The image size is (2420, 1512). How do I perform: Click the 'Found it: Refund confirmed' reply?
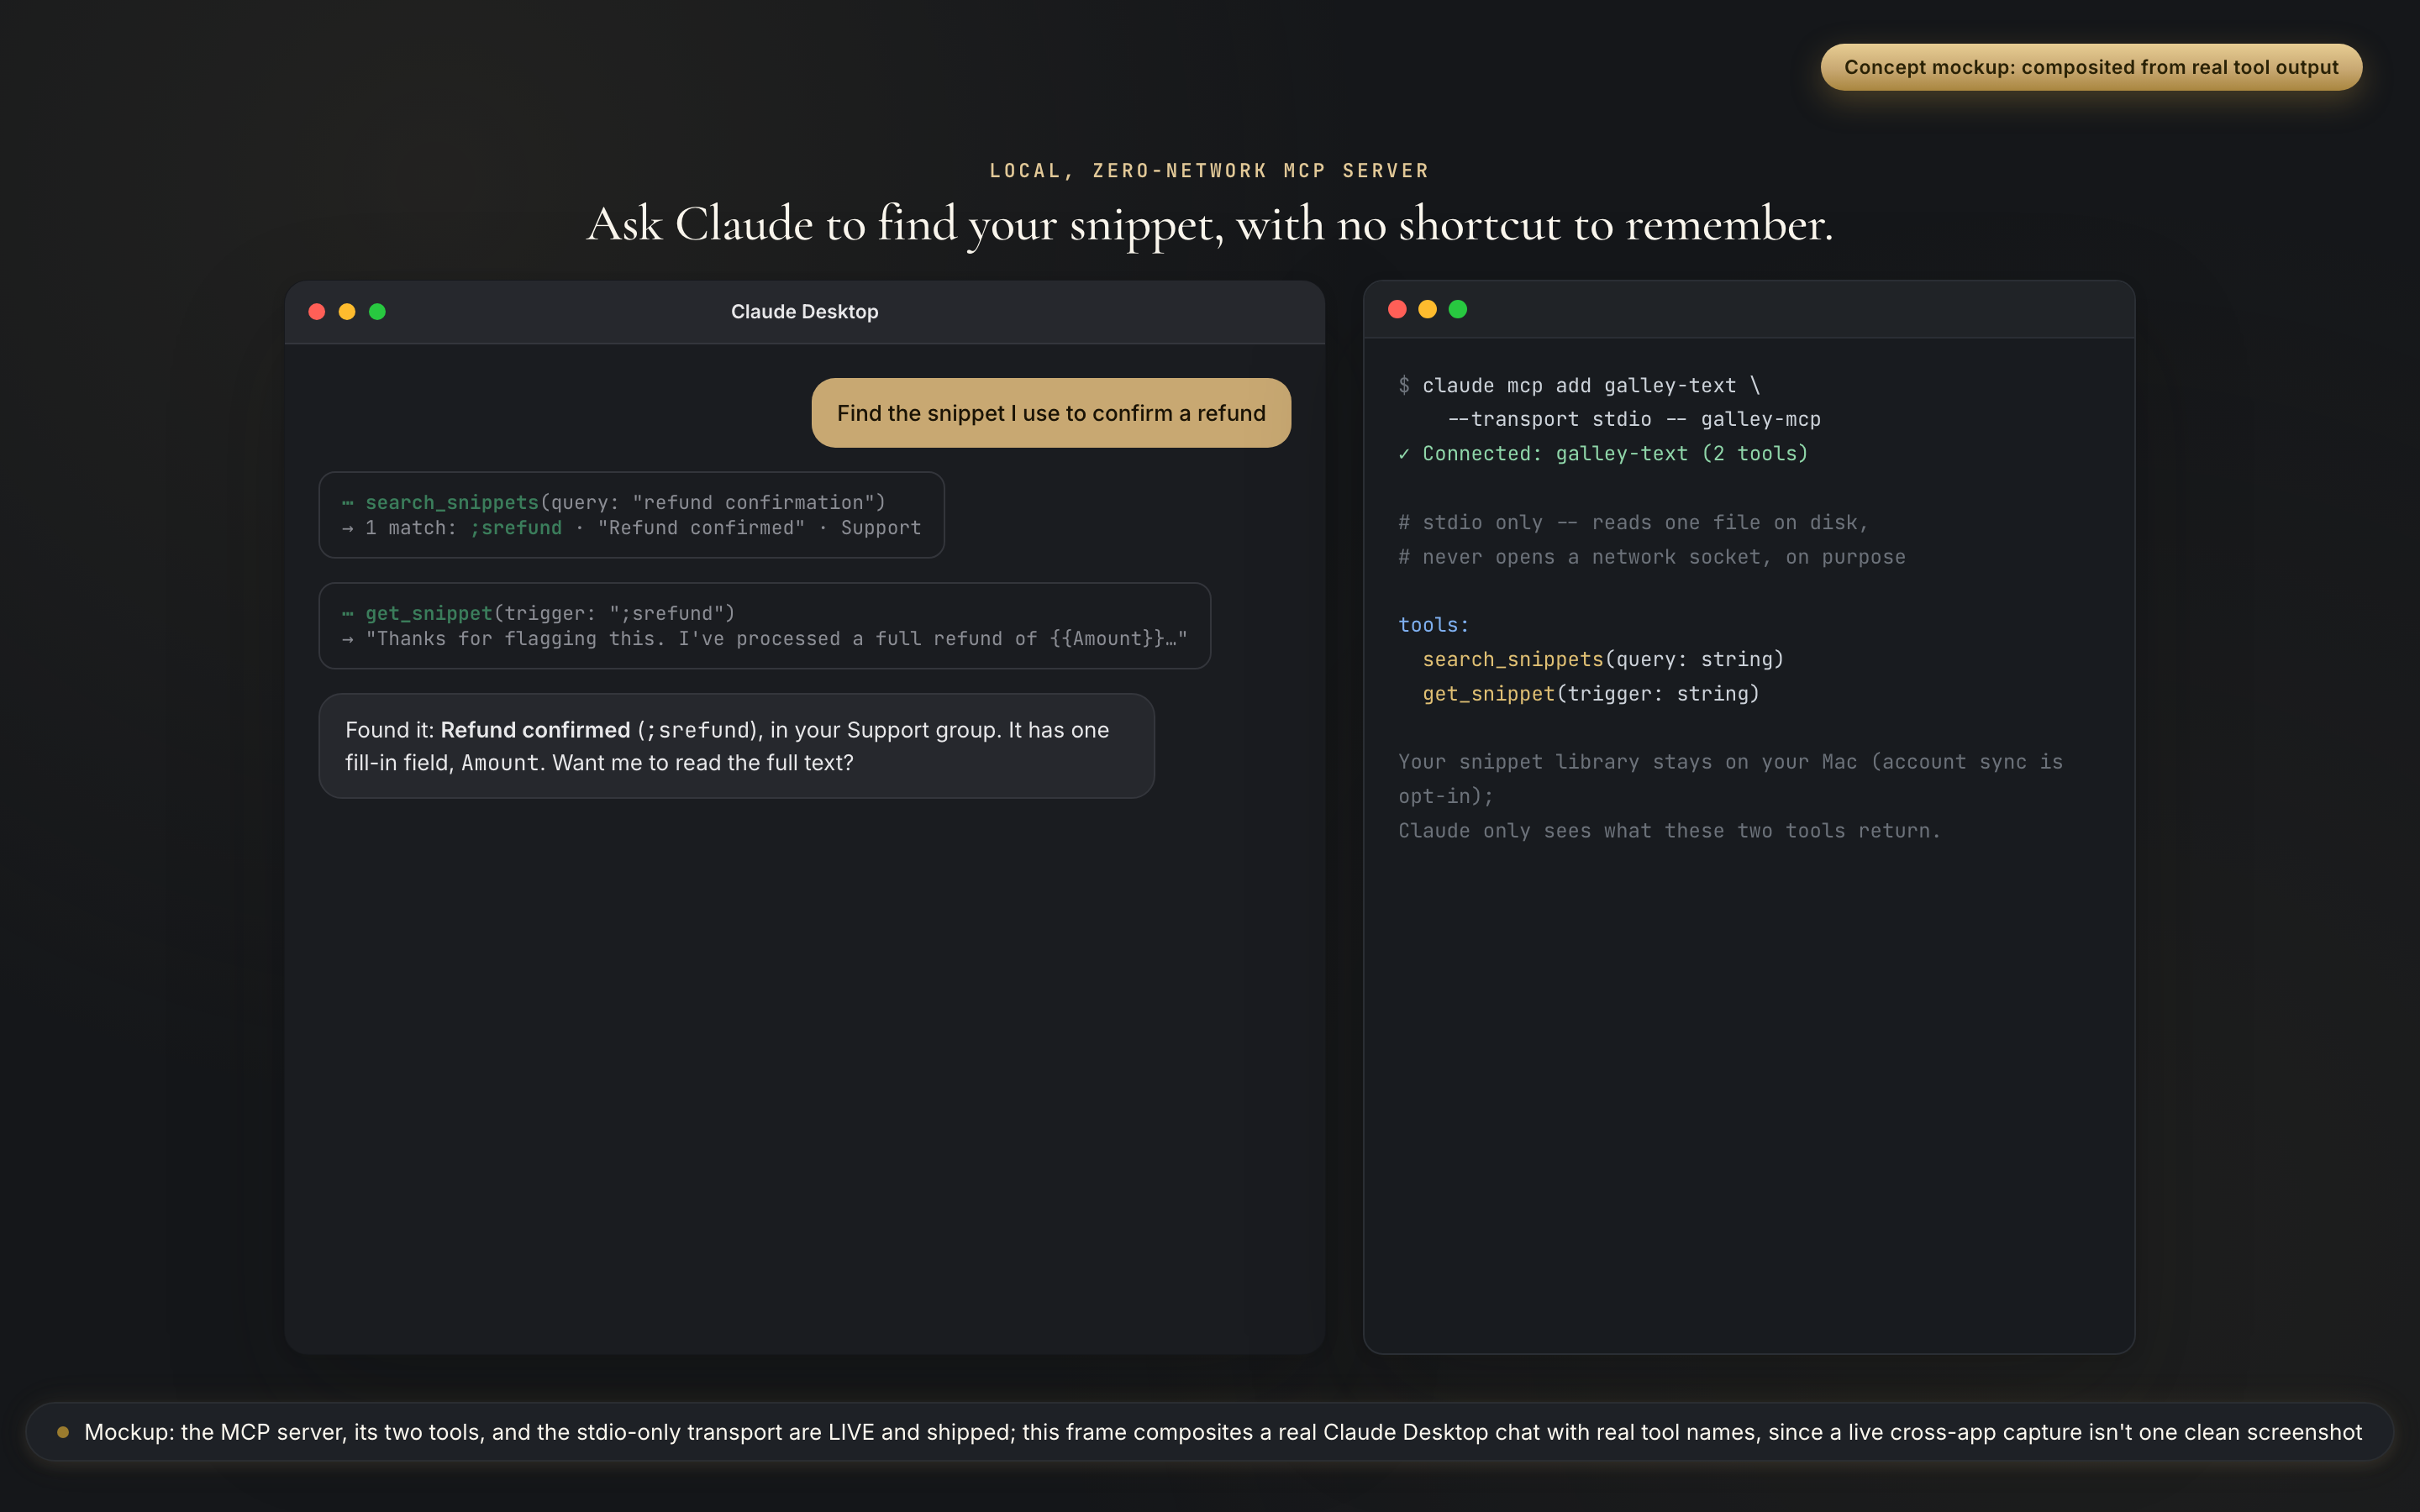[x=736, y=746]
